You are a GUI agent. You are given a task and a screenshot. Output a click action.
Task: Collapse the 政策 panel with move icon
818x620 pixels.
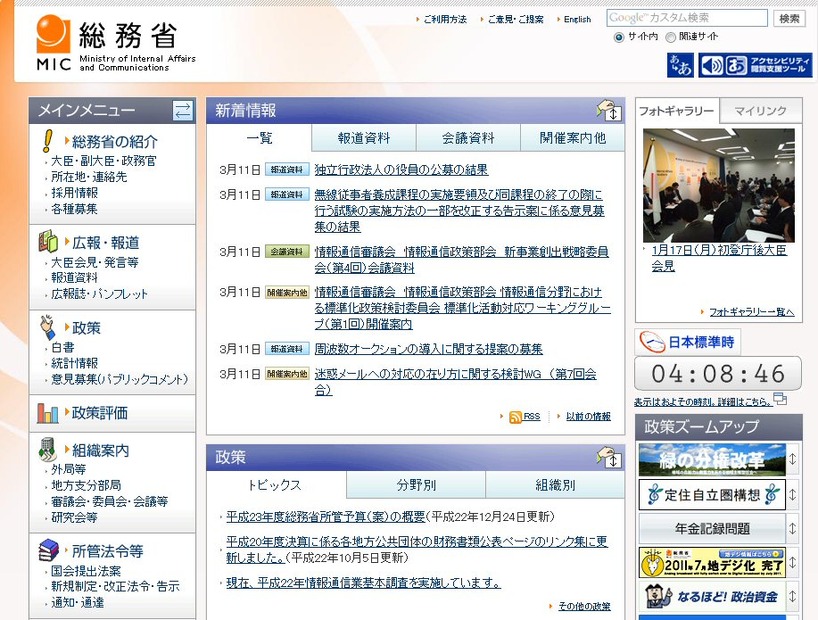(610, 457)
